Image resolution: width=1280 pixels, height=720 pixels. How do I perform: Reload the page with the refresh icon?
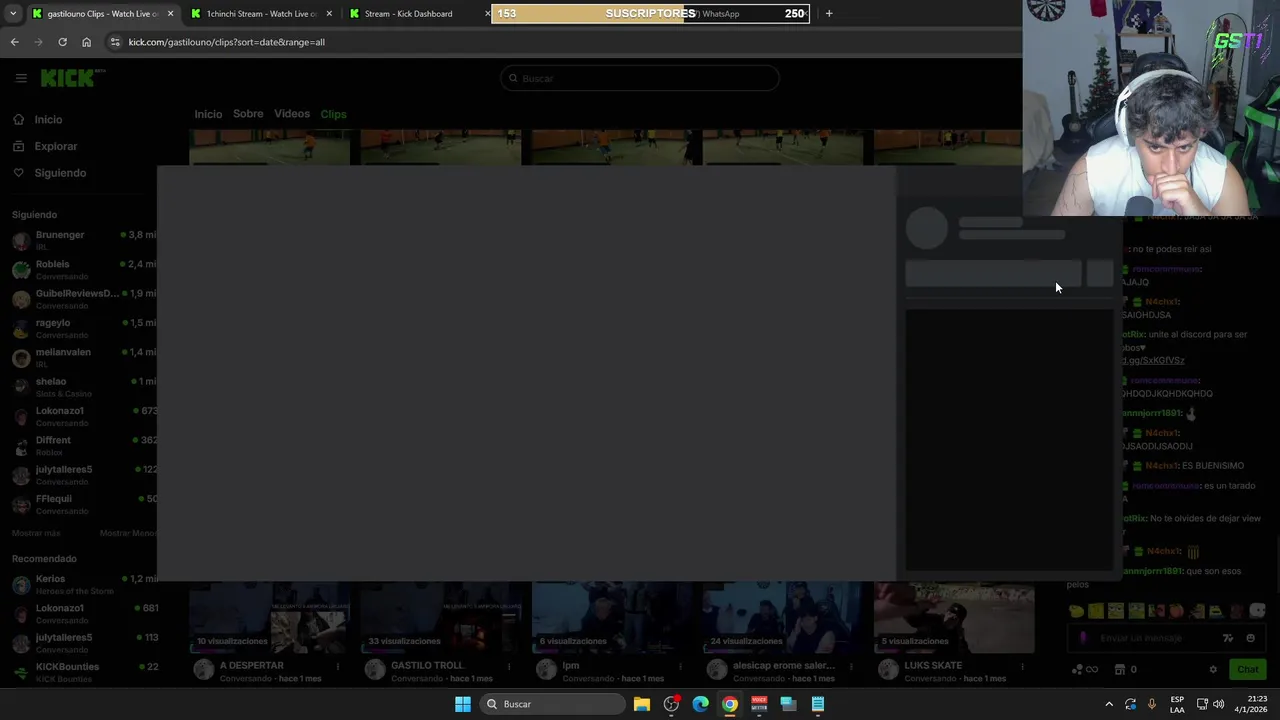tap(62, 42)
